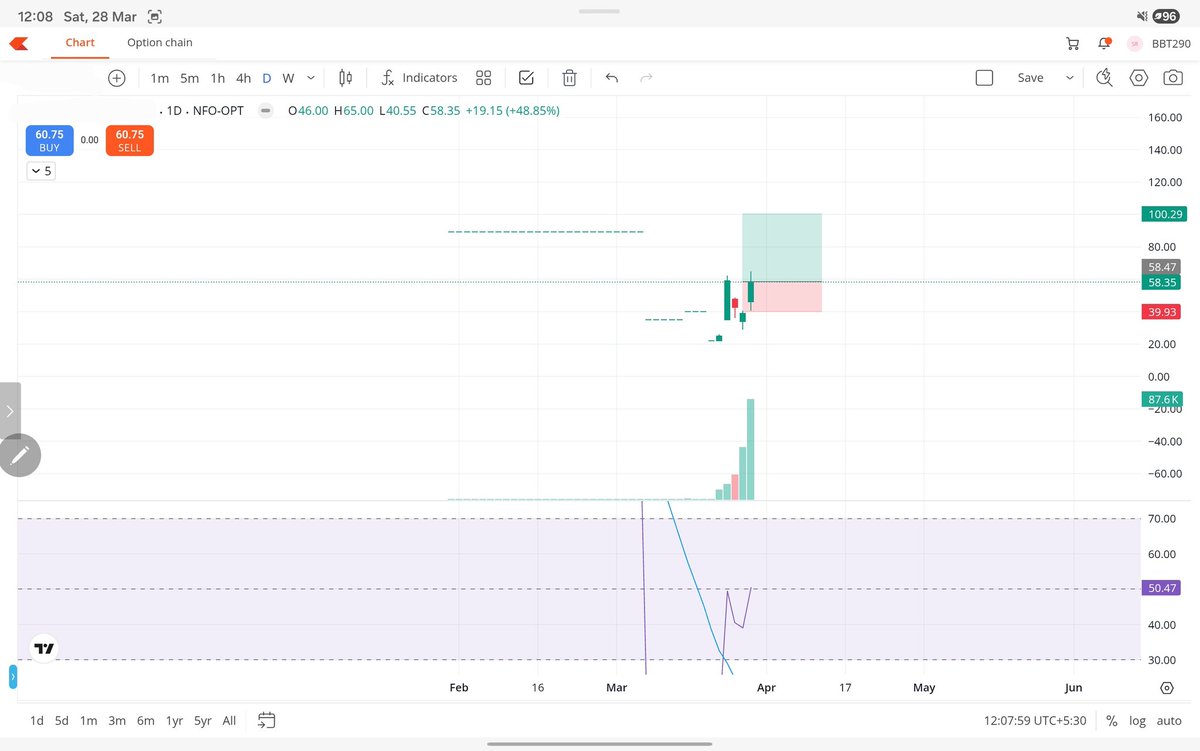
Task: Toggle log scale
Action: [x=1138, y=721]
